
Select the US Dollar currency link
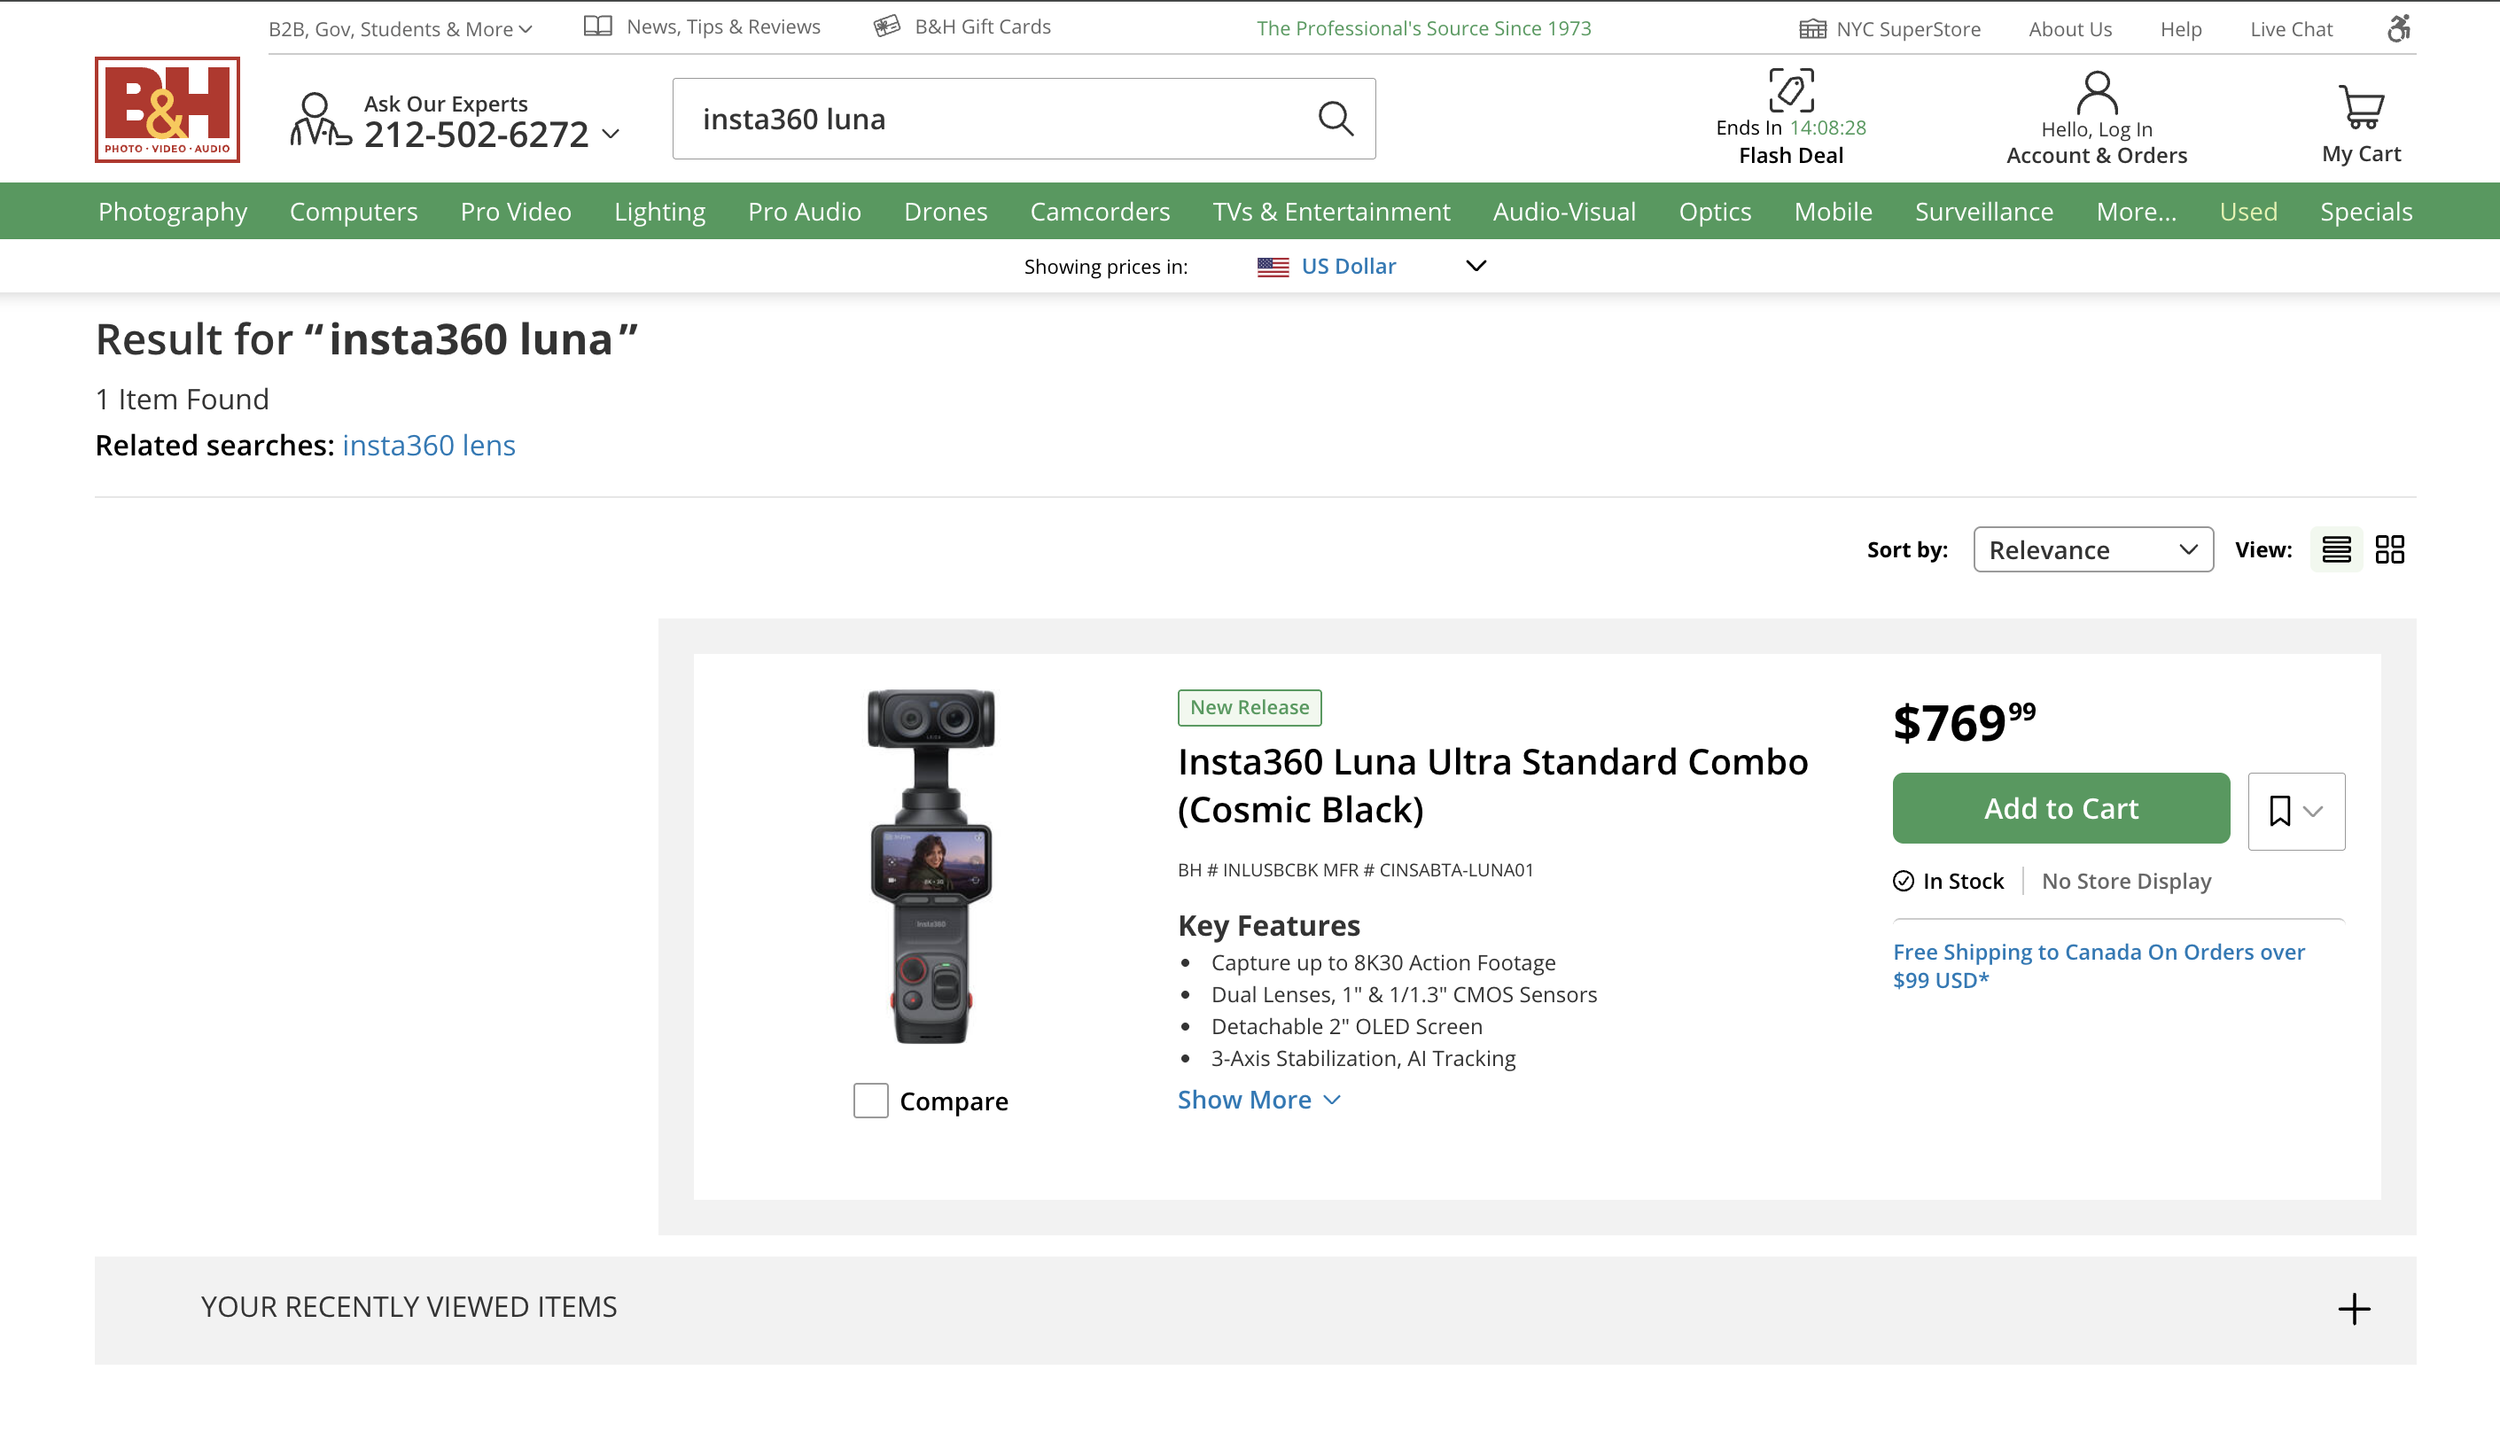click(x=1348, y=266)
